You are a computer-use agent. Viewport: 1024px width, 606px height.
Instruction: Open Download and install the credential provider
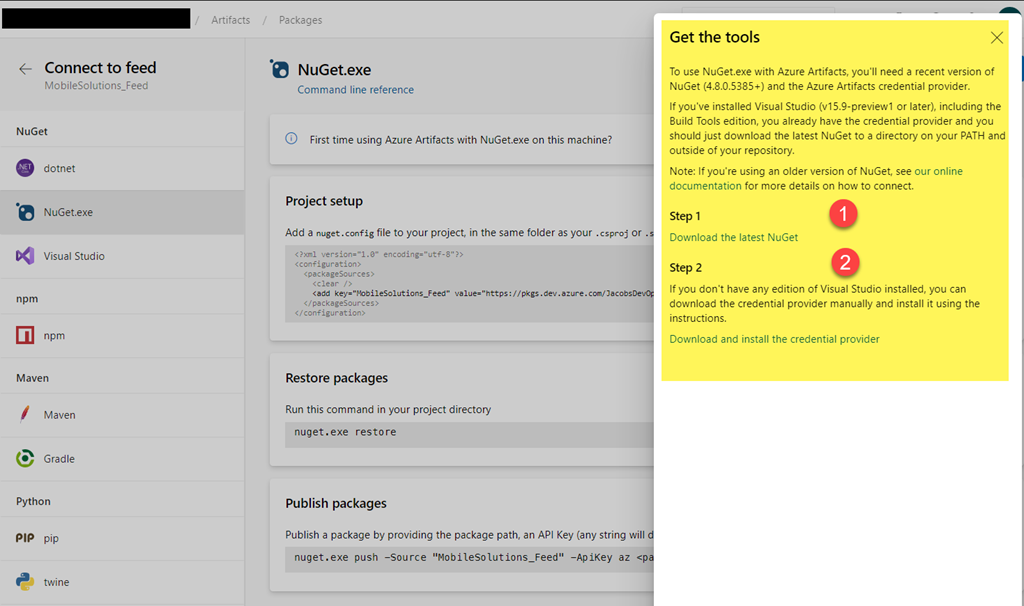(x=774, y=339)
